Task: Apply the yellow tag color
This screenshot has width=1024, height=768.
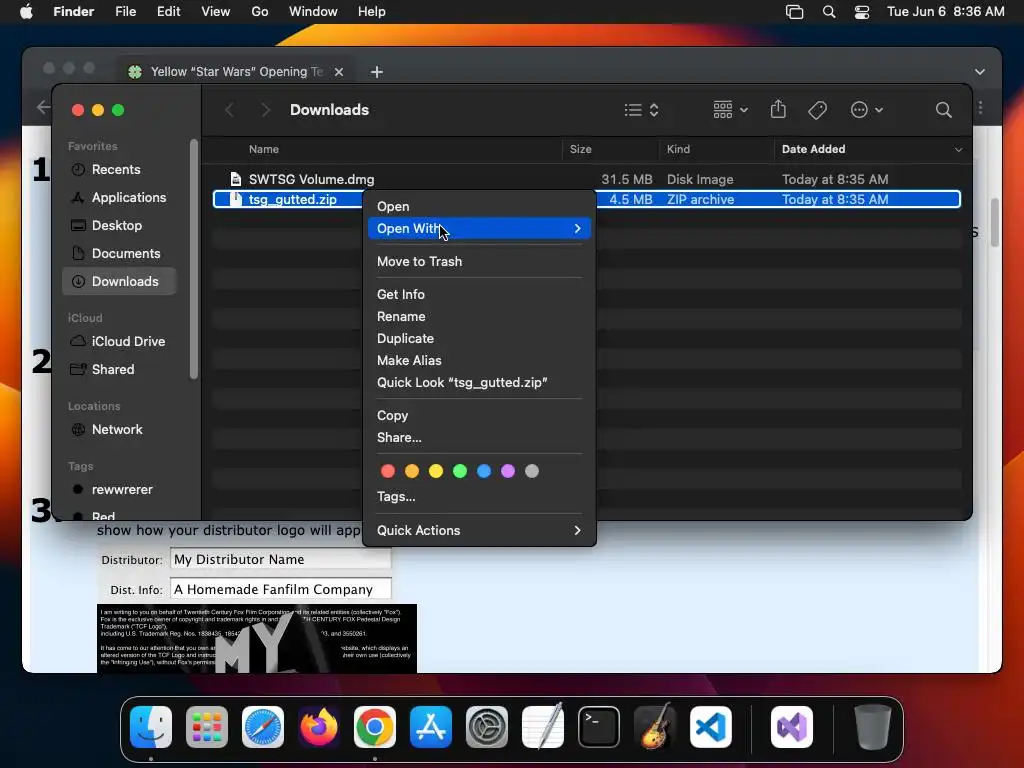Action: click(436, 472)
